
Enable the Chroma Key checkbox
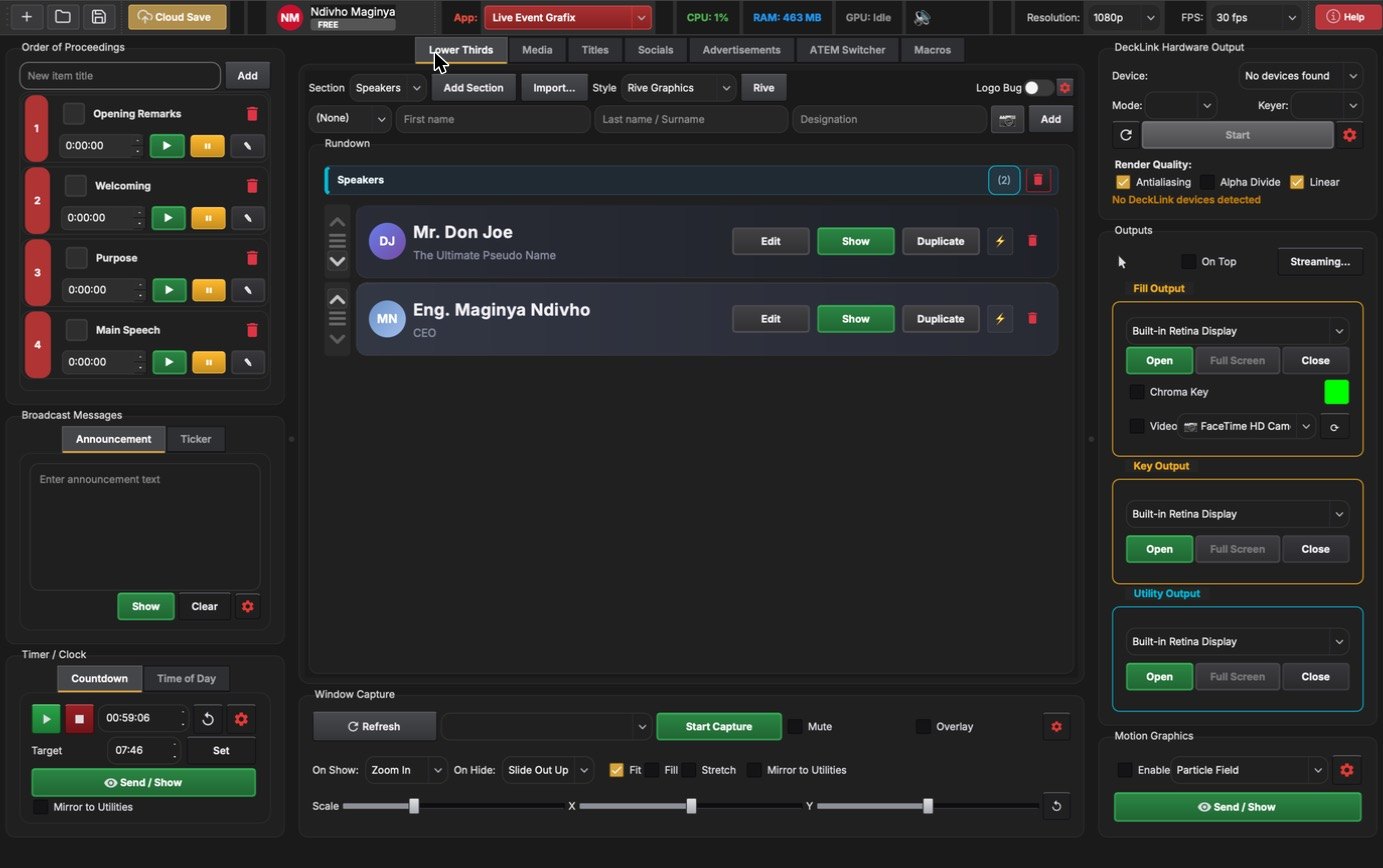tap(1137, 392)
